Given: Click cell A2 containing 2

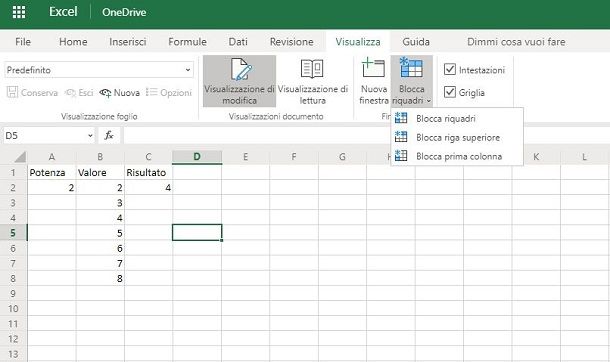Looking at the screenshot, I should 52,188.
